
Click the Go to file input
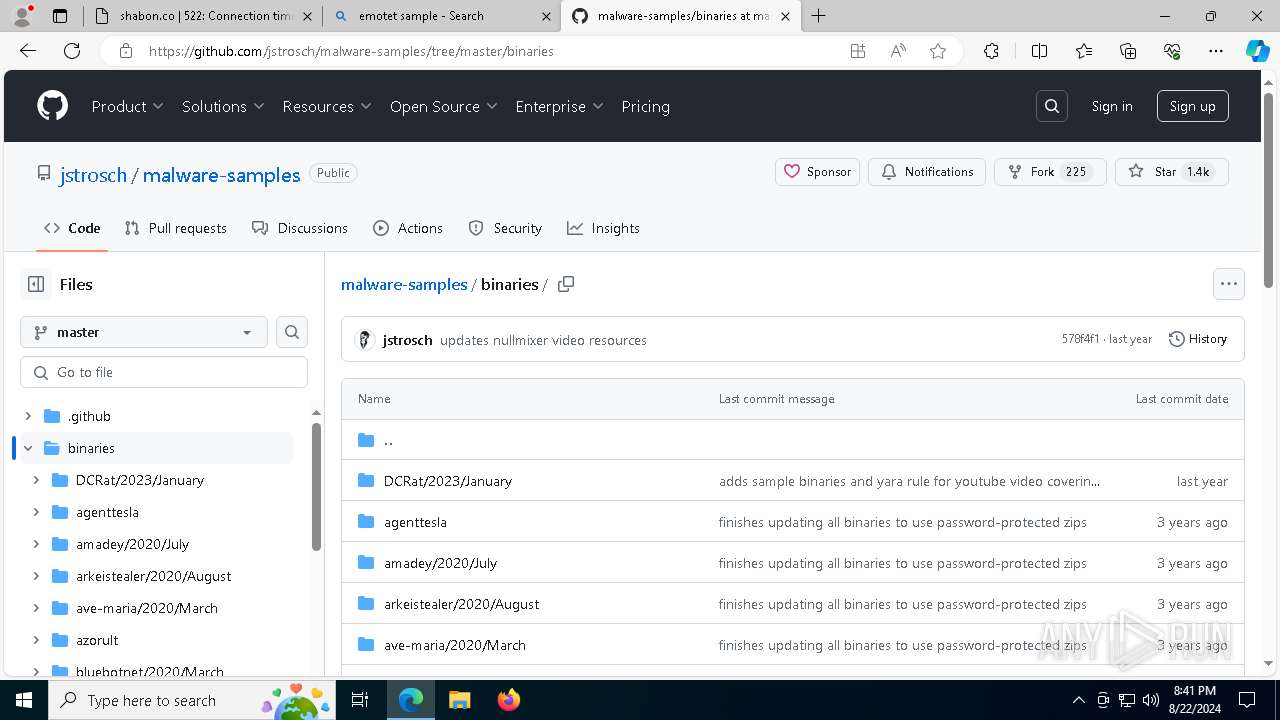[x=164, y=372]
